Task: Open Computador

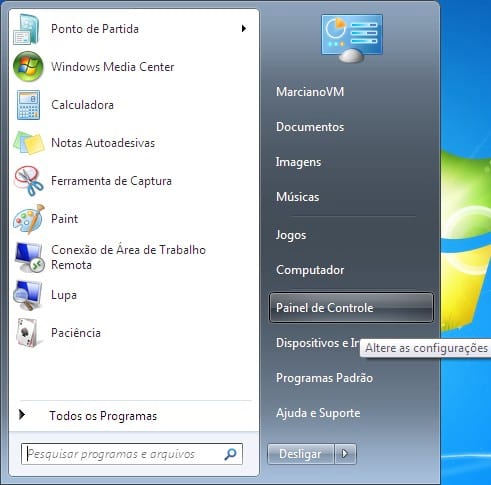Action: click(310, 270)
